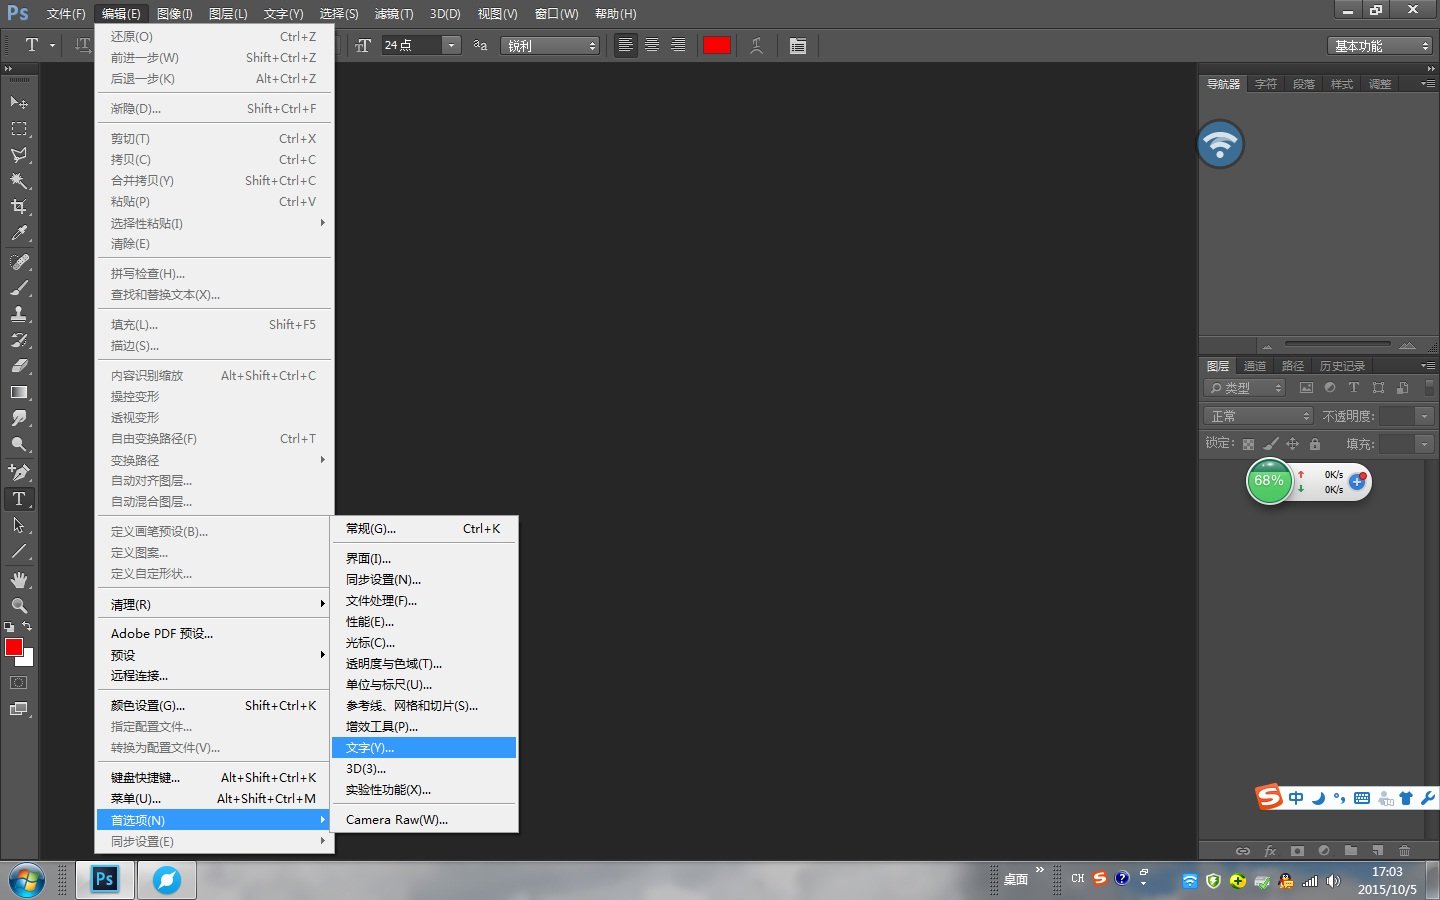1440x900 pixels.
Task: Click the red foreground color swatch
Action: 12,648
